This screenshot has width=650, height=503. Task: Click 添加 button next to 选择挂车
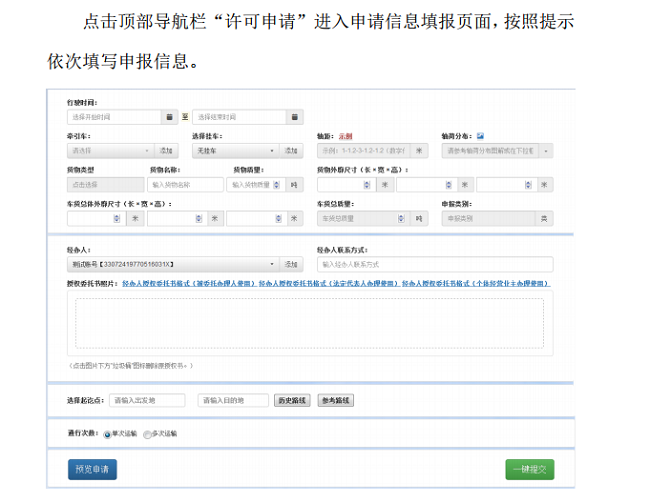tap(291, 151)
